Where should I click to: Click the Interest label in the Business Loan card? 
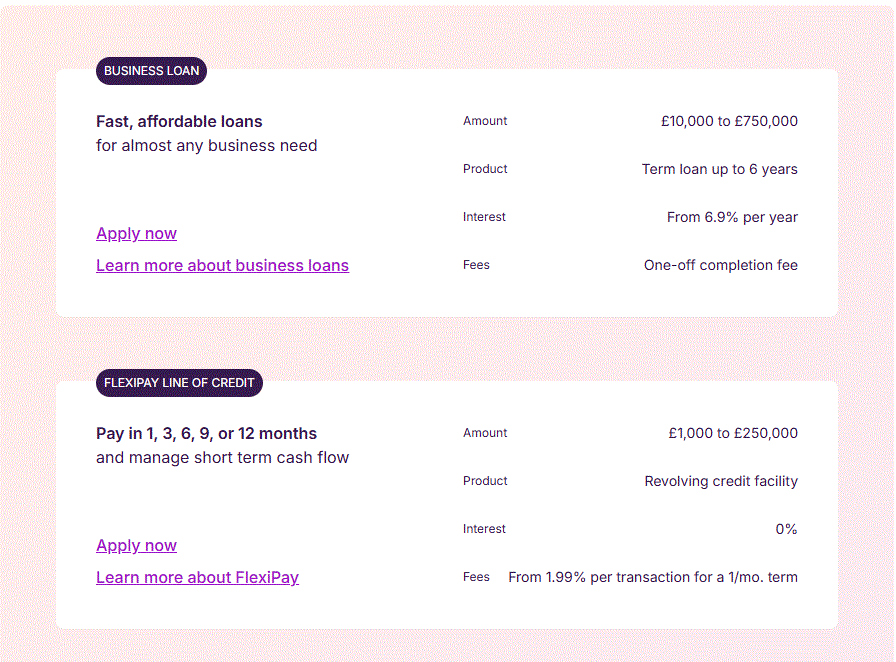484,218
